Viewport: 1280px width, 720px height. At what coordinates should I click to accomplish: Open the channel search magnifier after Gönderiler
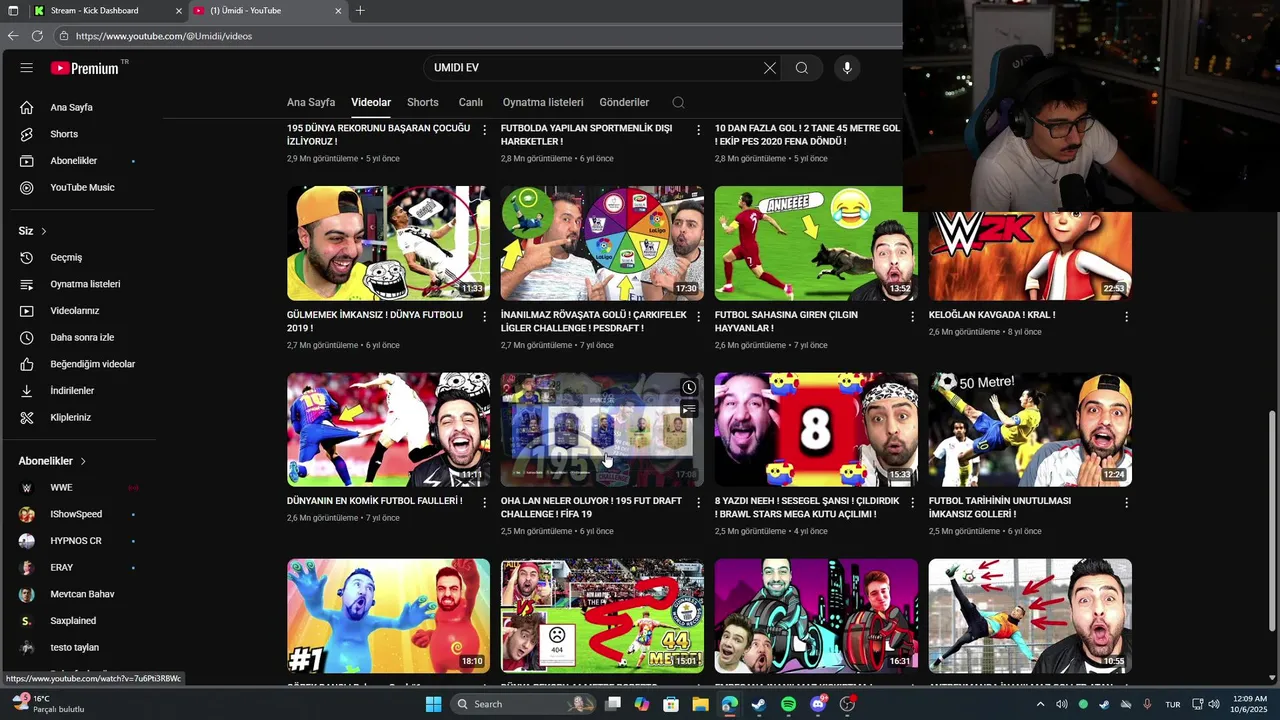click(678, 102)
